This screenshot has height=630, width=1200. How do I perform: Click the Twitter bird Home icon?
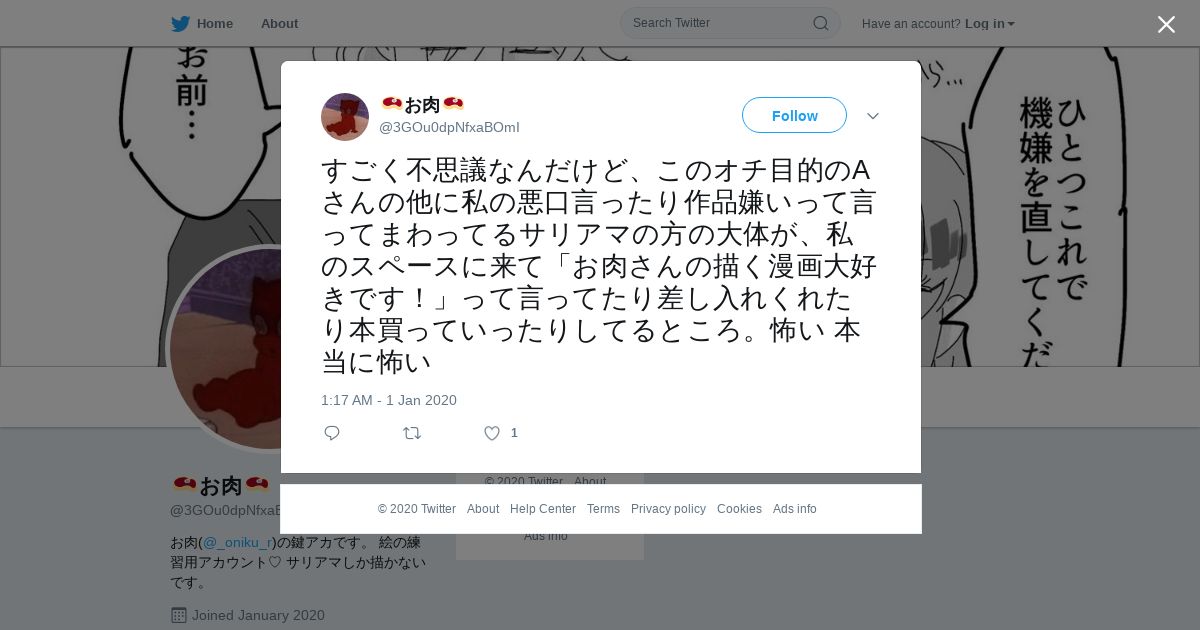coord(180,24)
